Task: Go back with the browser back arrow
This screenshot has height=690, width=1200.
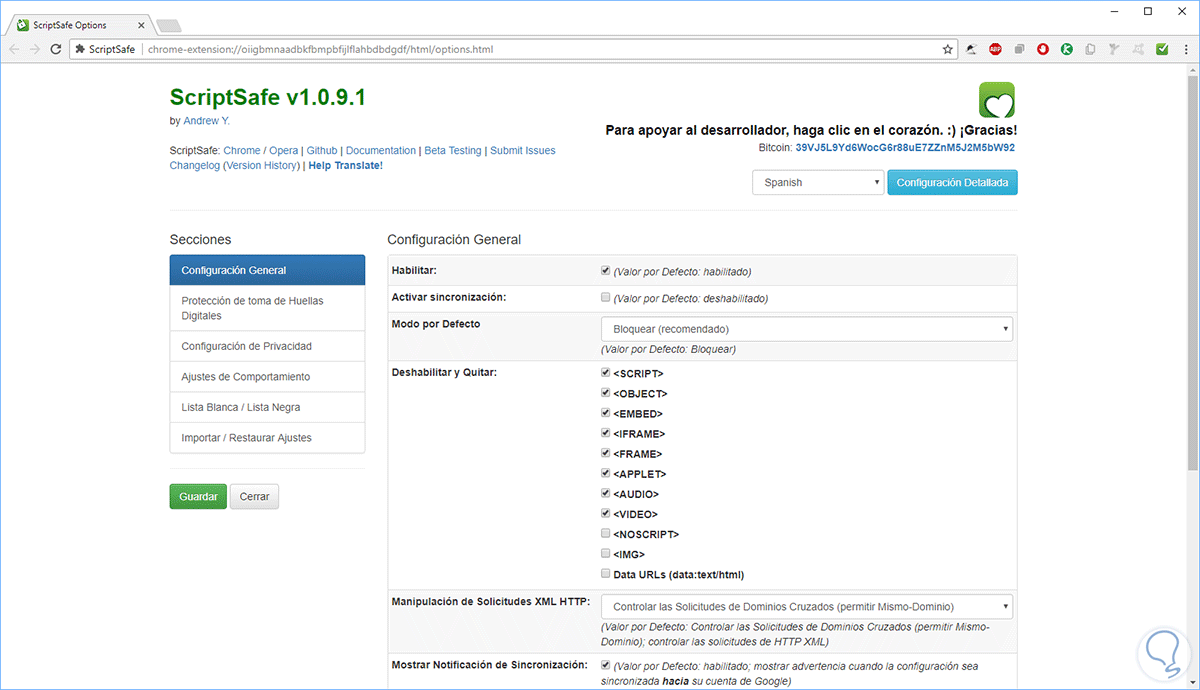Action: 14,49
